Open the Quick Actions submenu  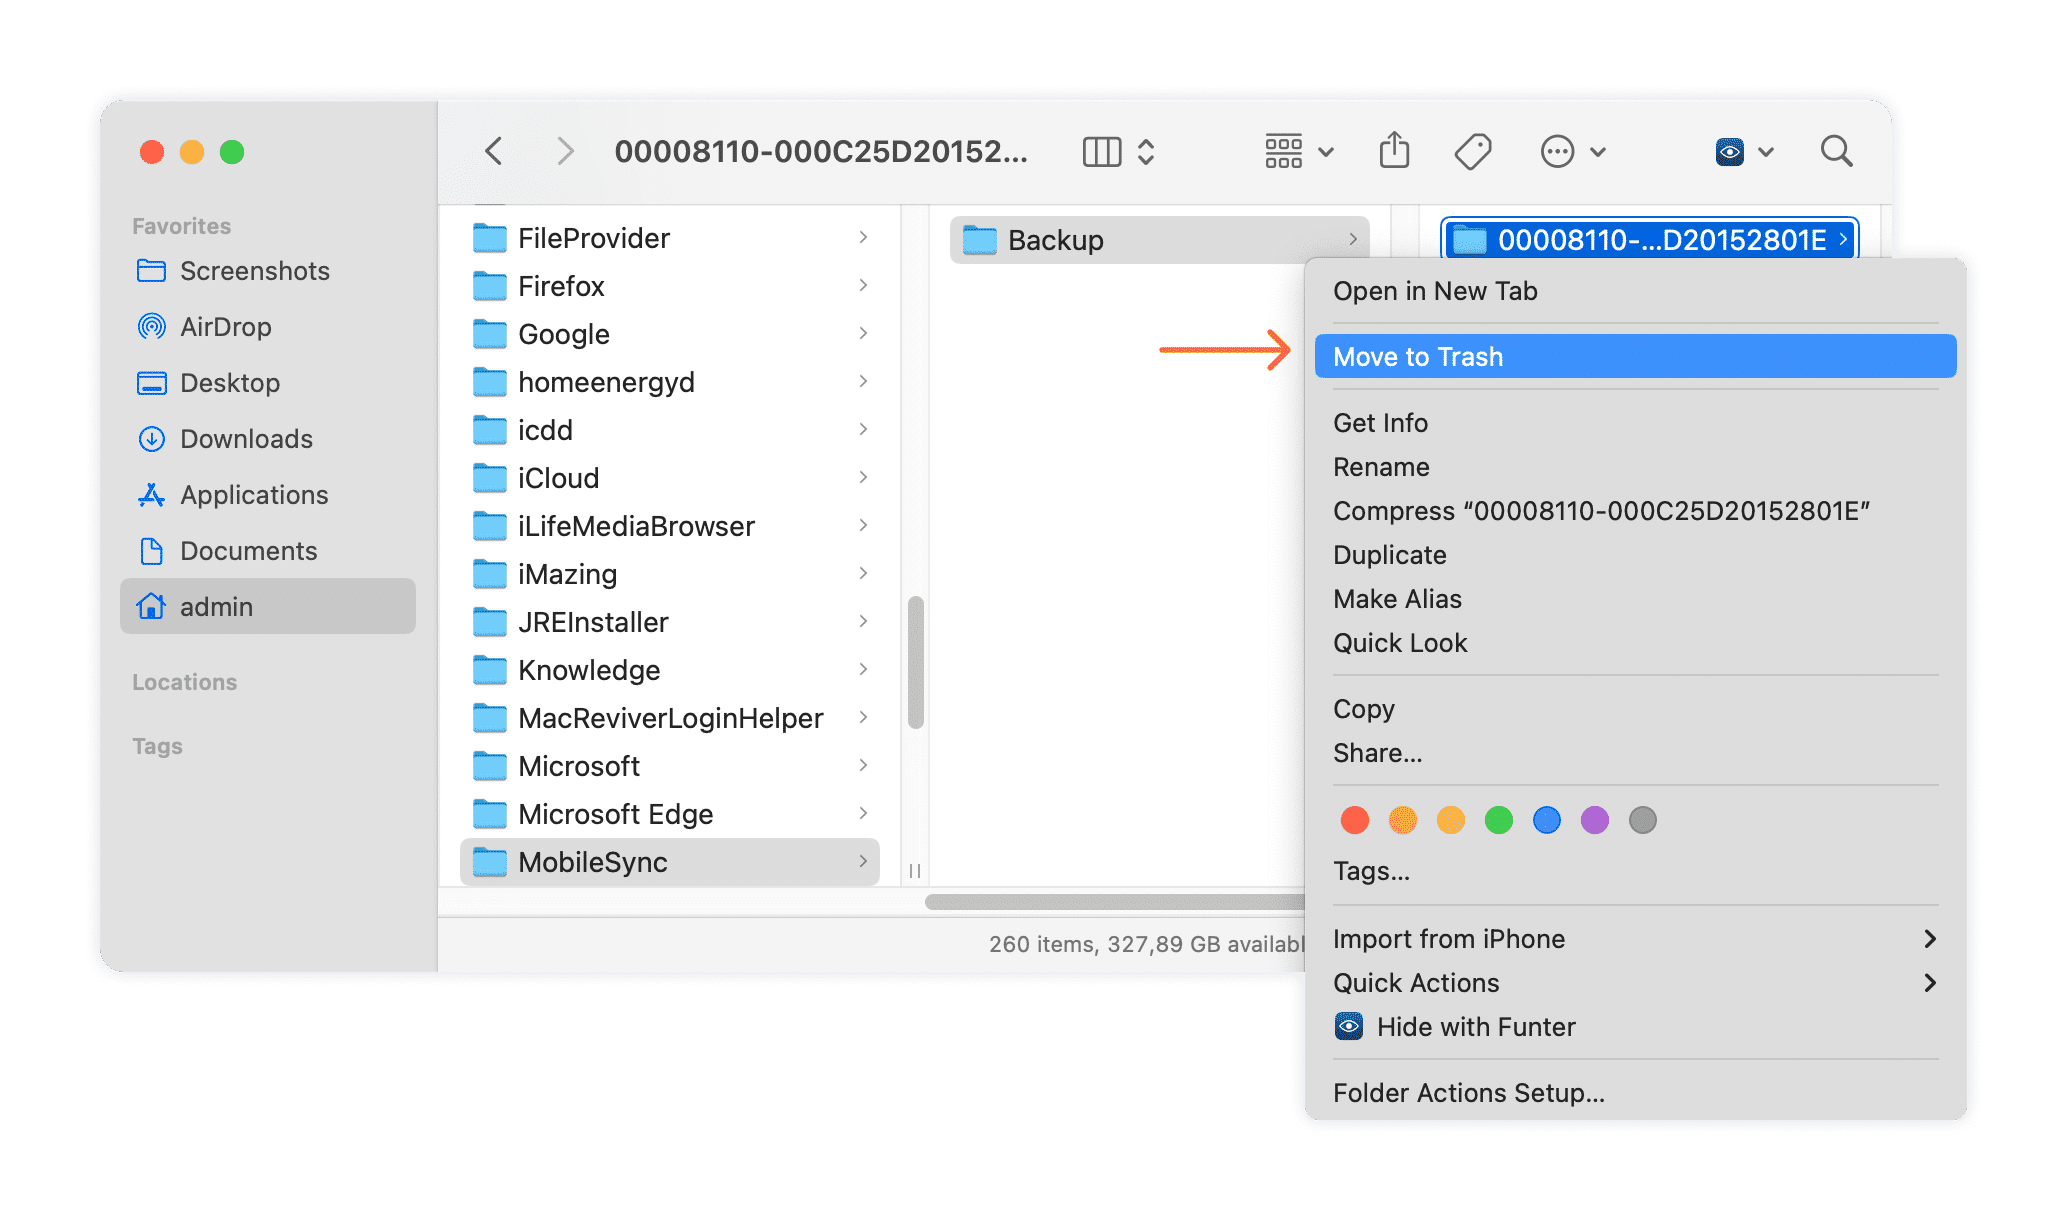pyautogui.click(x=1416, y=982)
